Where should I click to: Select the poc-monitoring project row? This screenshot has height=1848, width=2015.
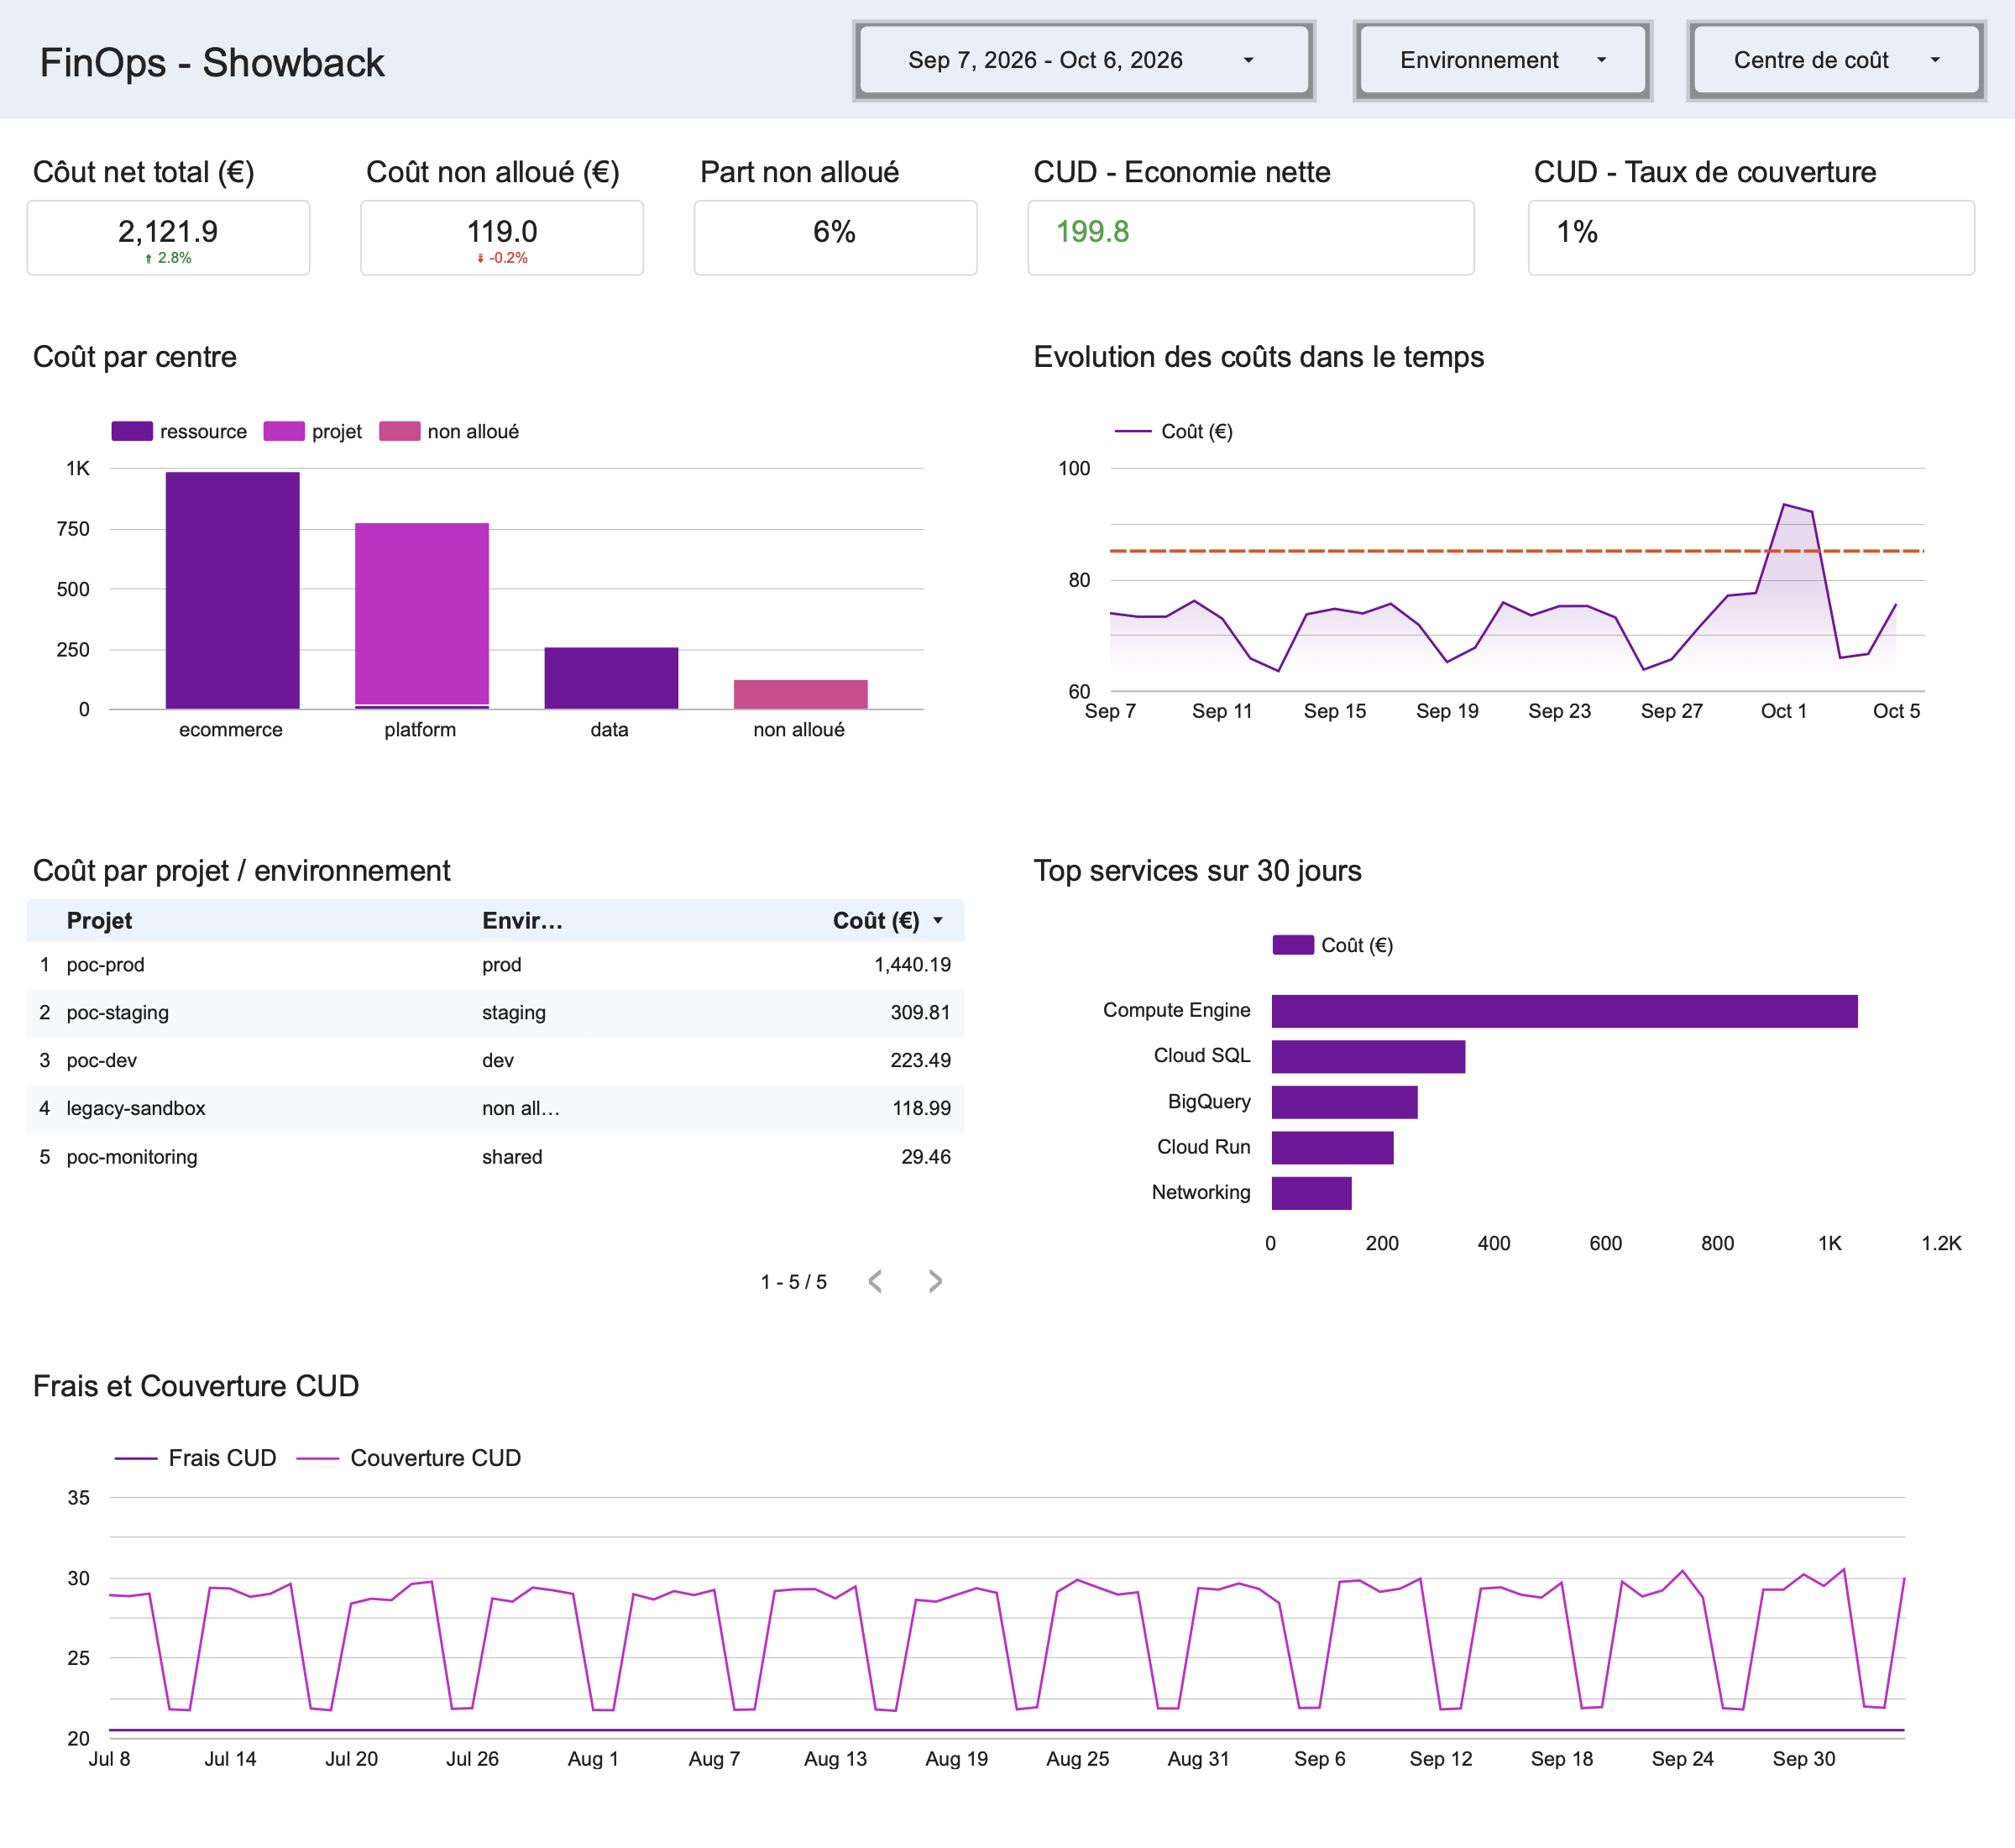click(x=495, y=1157)
